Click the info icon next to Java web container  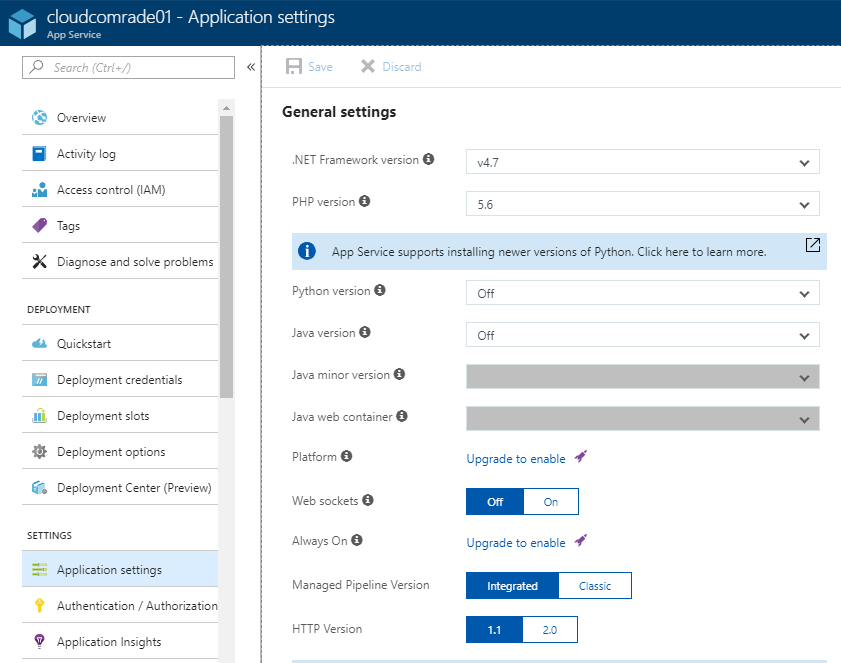tap(402, 416)
